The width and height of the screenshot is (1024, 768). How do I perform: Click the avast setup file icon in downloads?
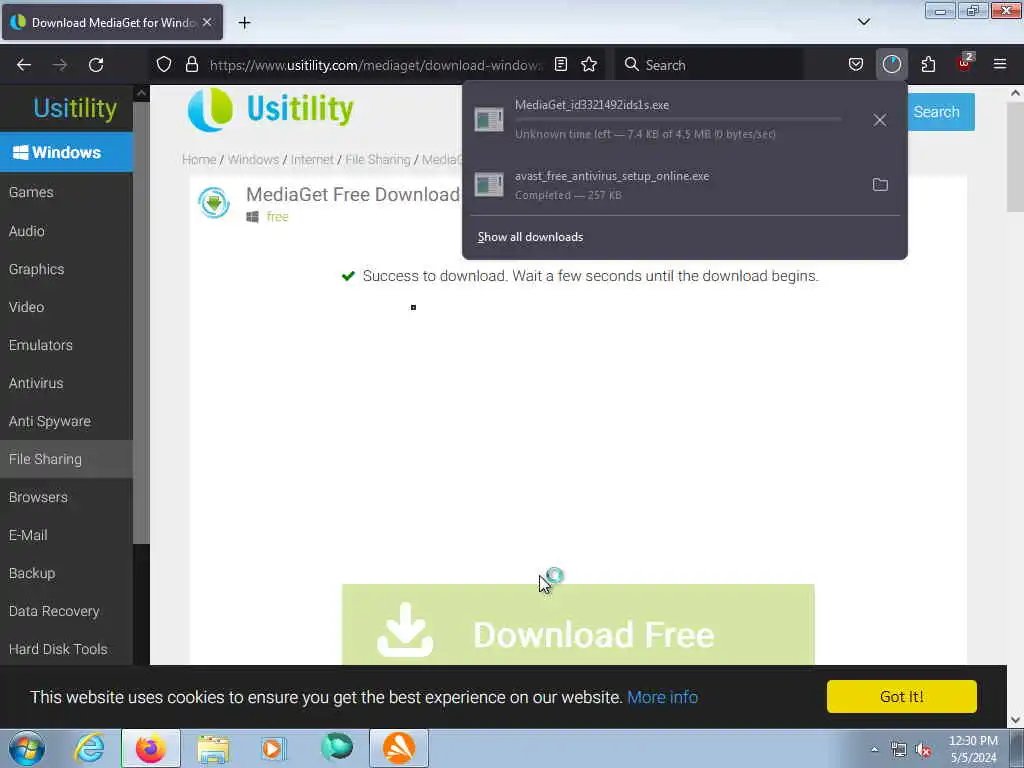coord(488,185)
